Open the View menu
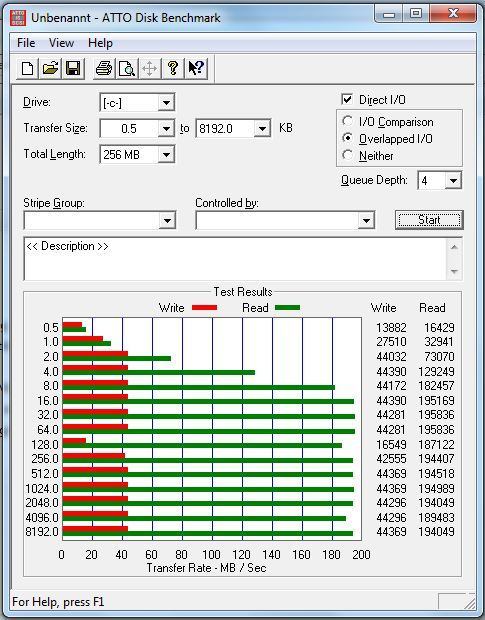This screenshot has width=485, height=620. click(61, 43)
